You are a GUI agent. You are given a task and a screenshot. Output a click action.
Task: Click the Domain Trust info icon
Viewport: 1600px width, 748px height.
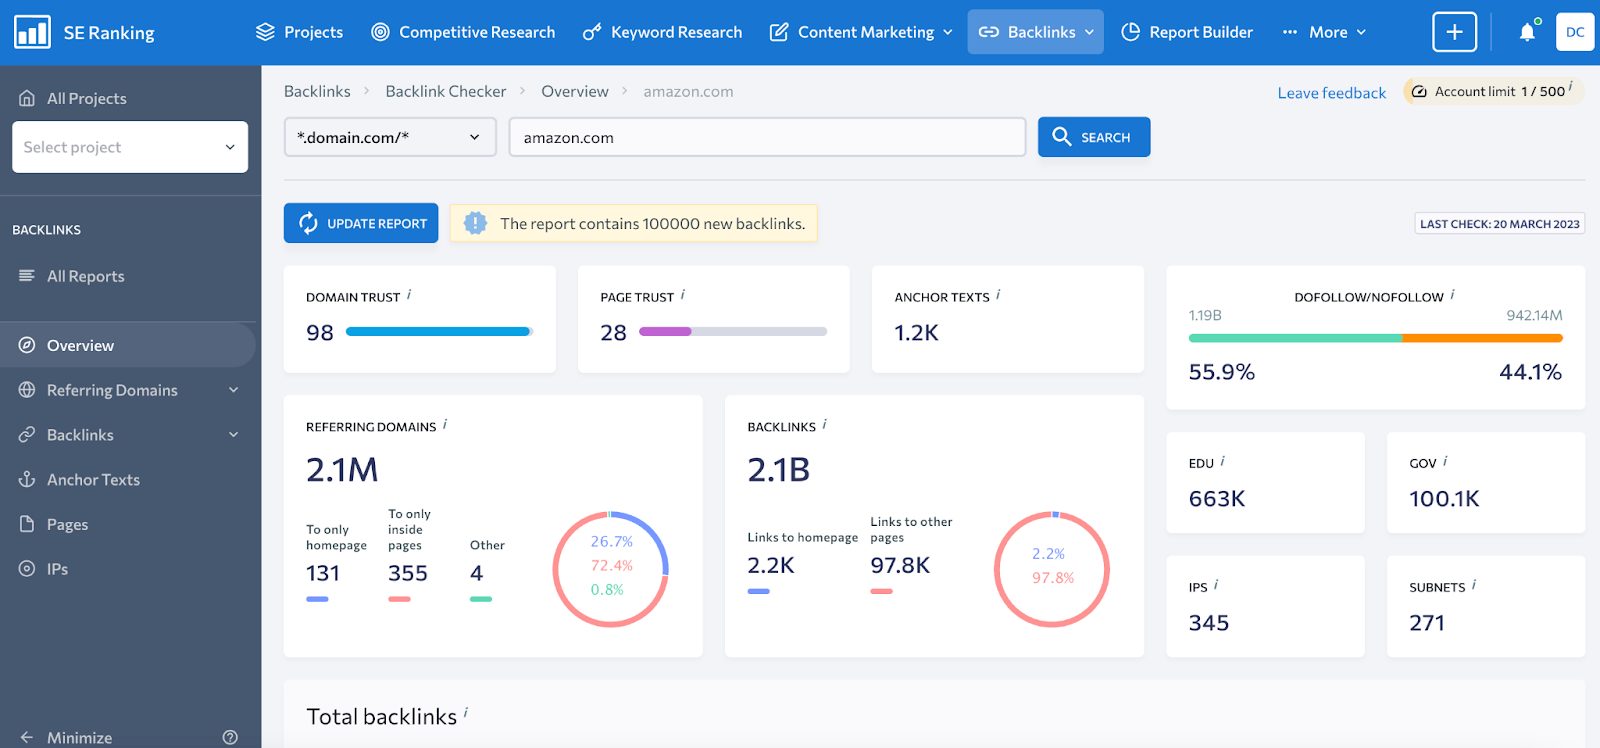click(x=409, y=295)
